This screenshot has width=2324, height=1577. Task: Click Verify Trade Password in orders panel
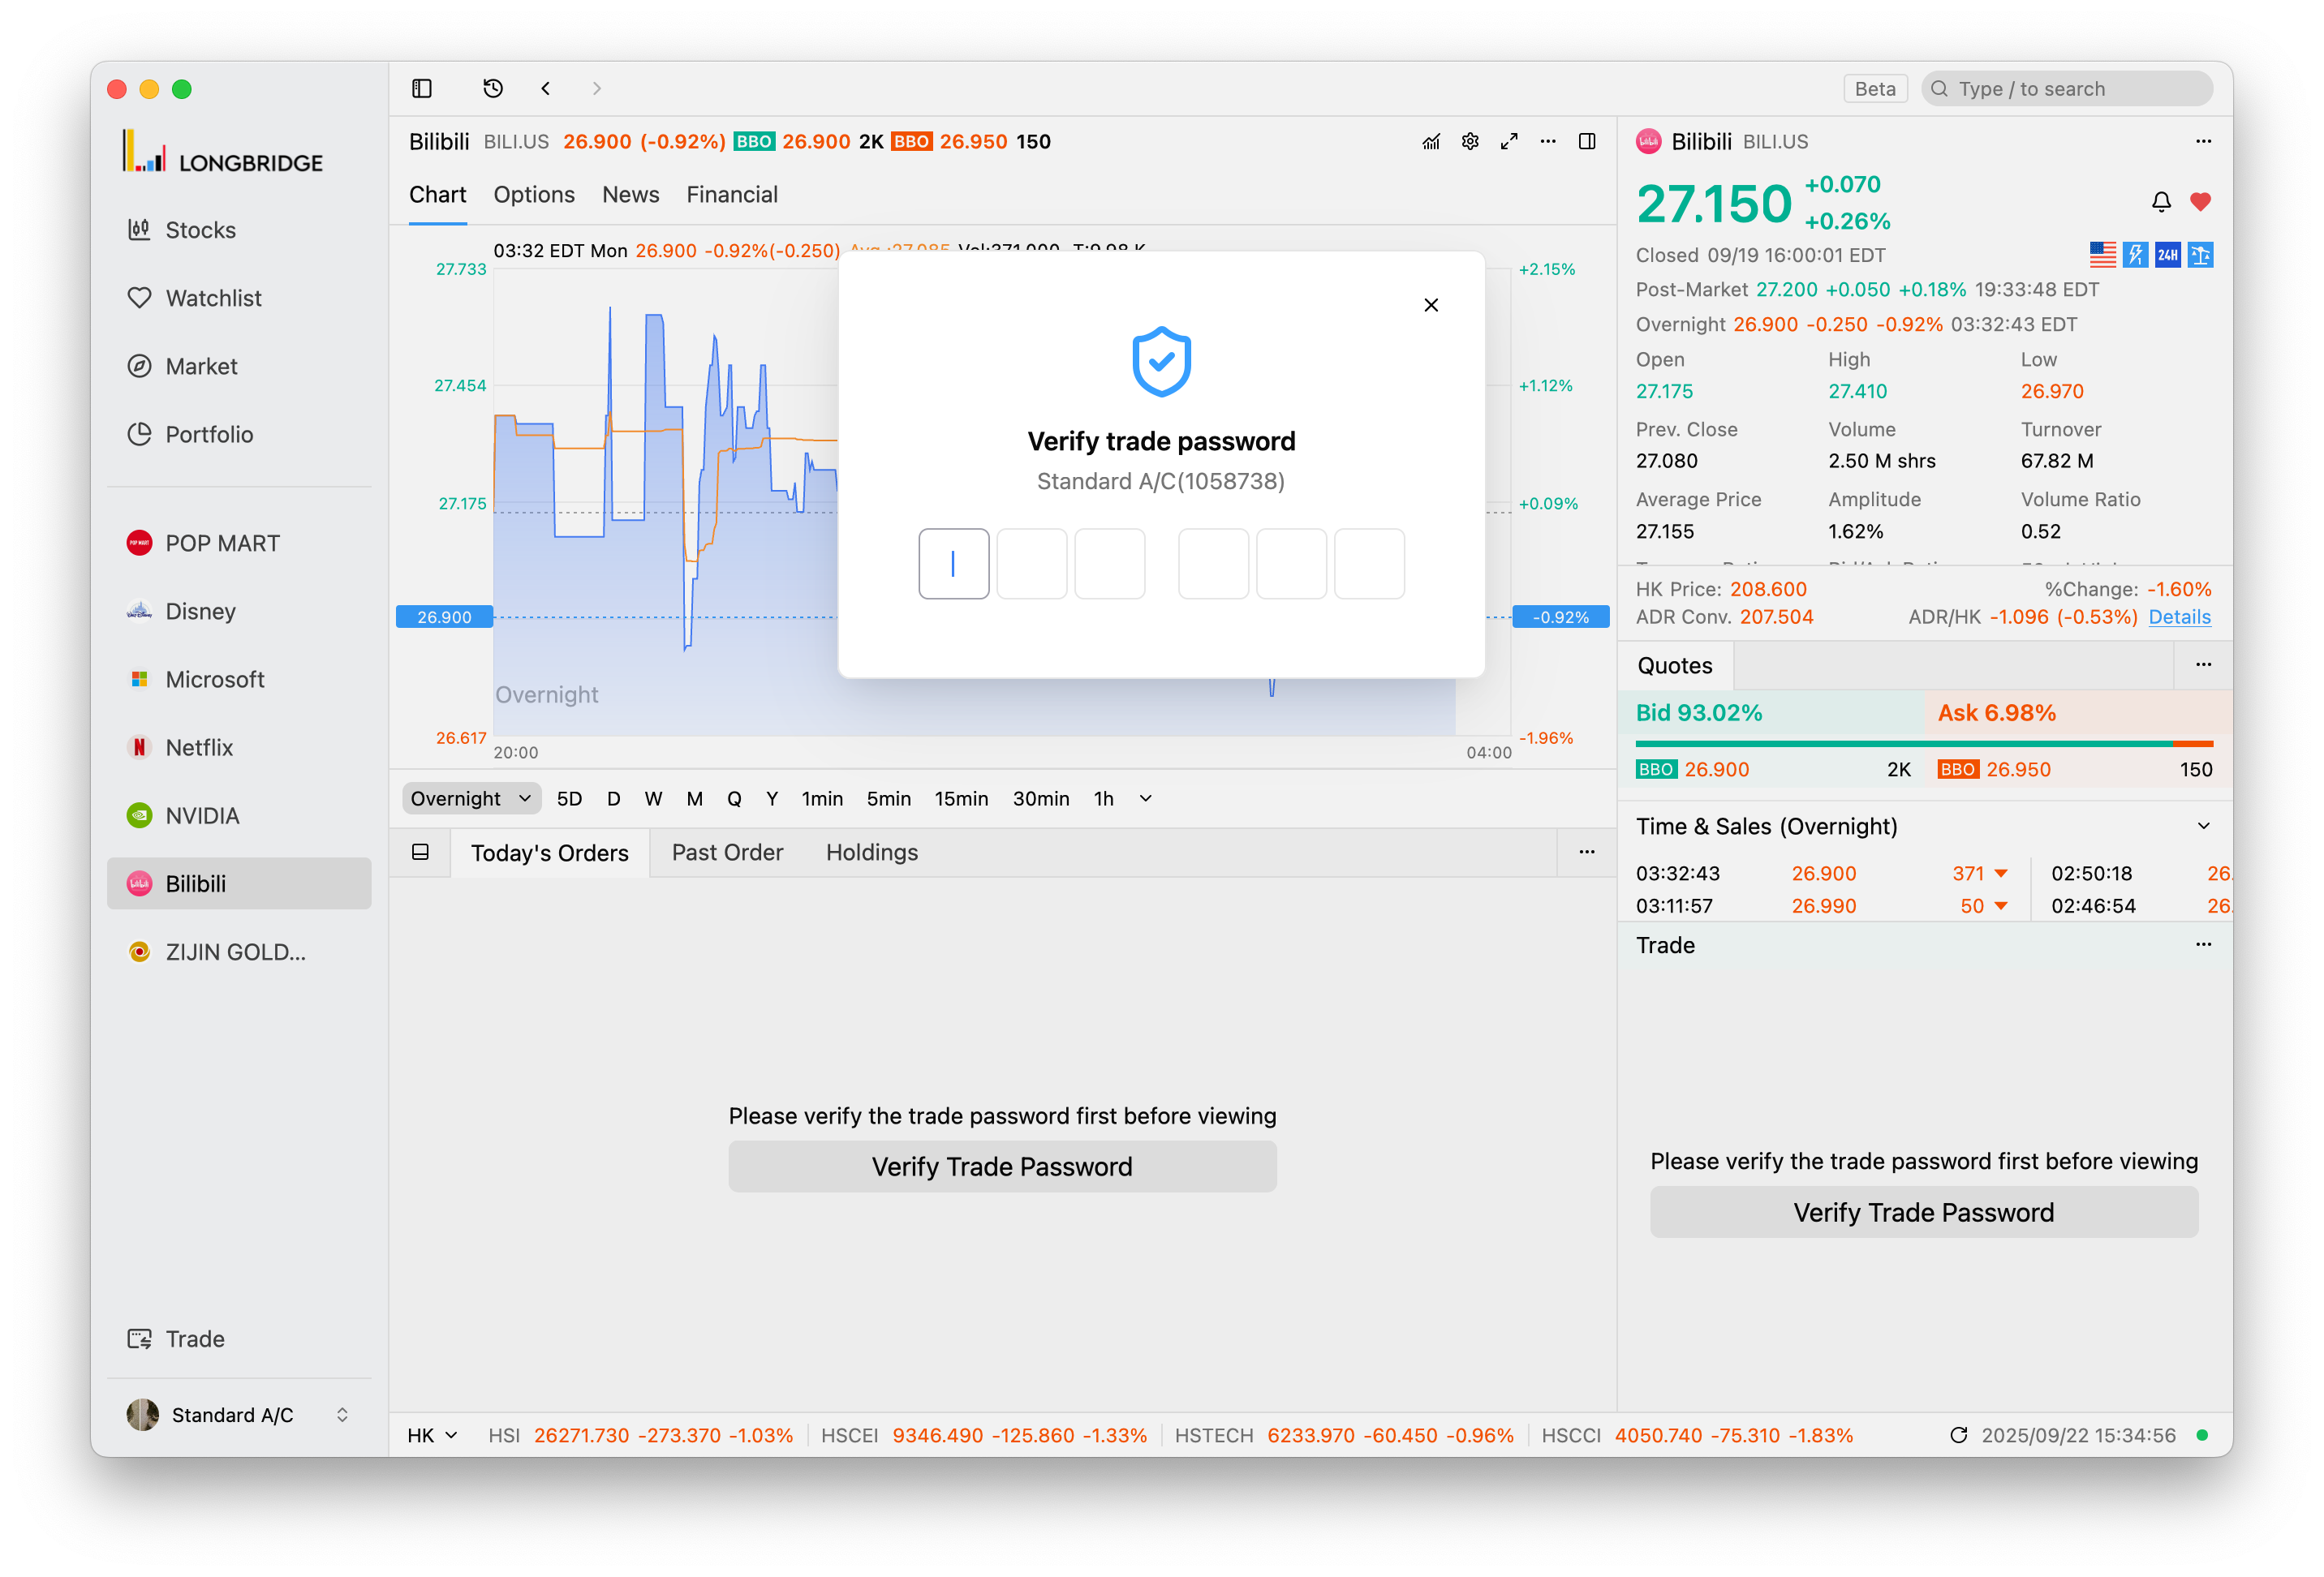pyautogui.click(x=1002, y=1166)
